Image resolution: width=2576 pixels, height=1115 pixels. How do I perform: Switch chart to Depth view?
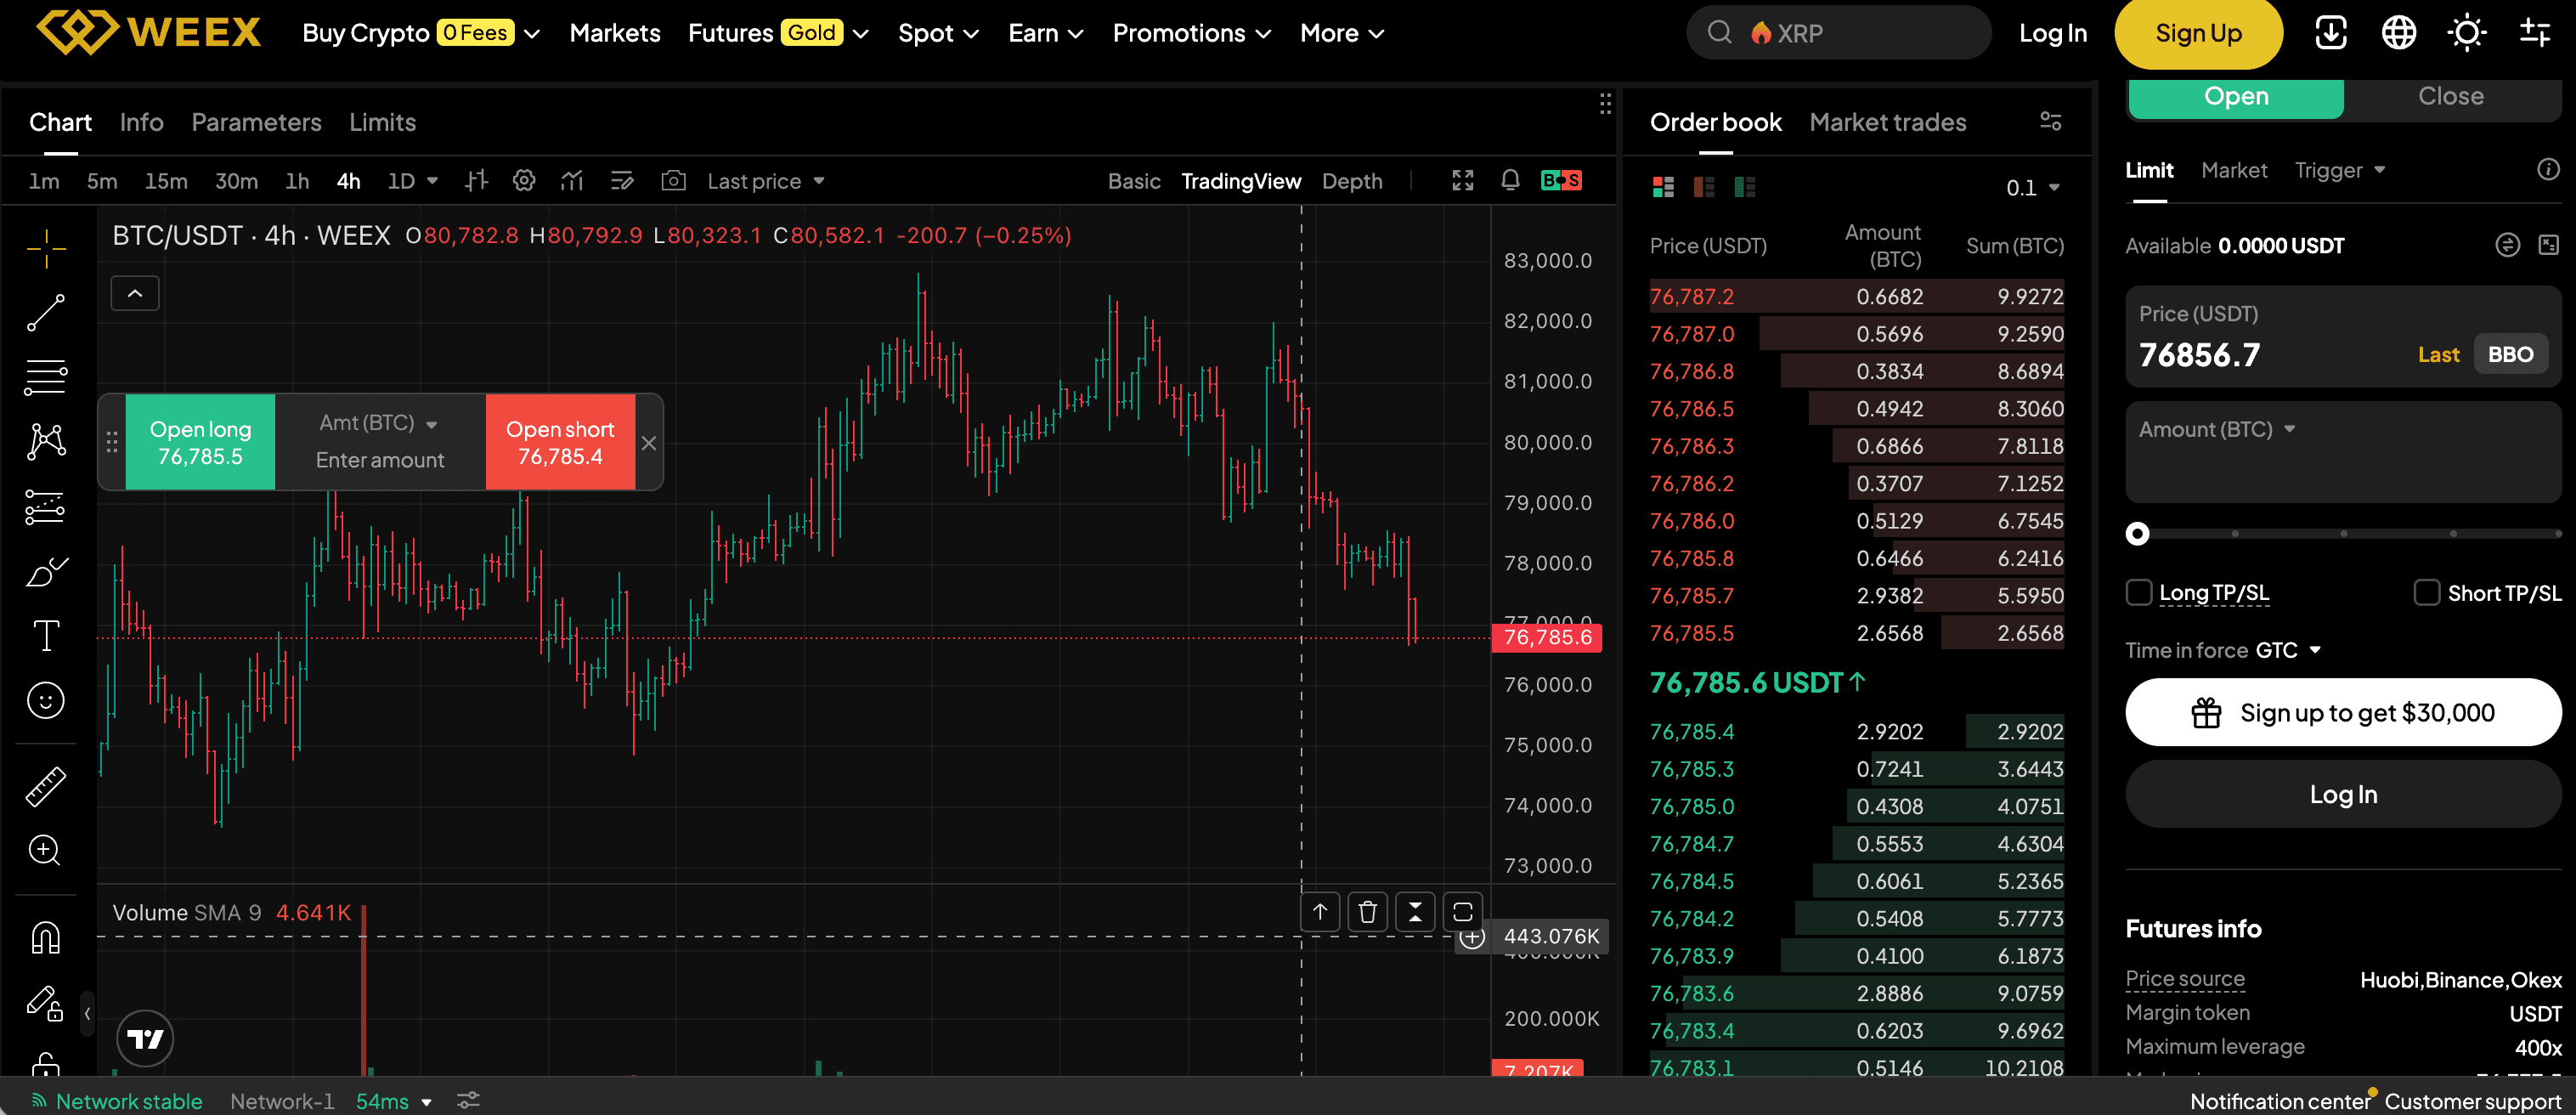pyautogui.click(x=1352, y=181)
